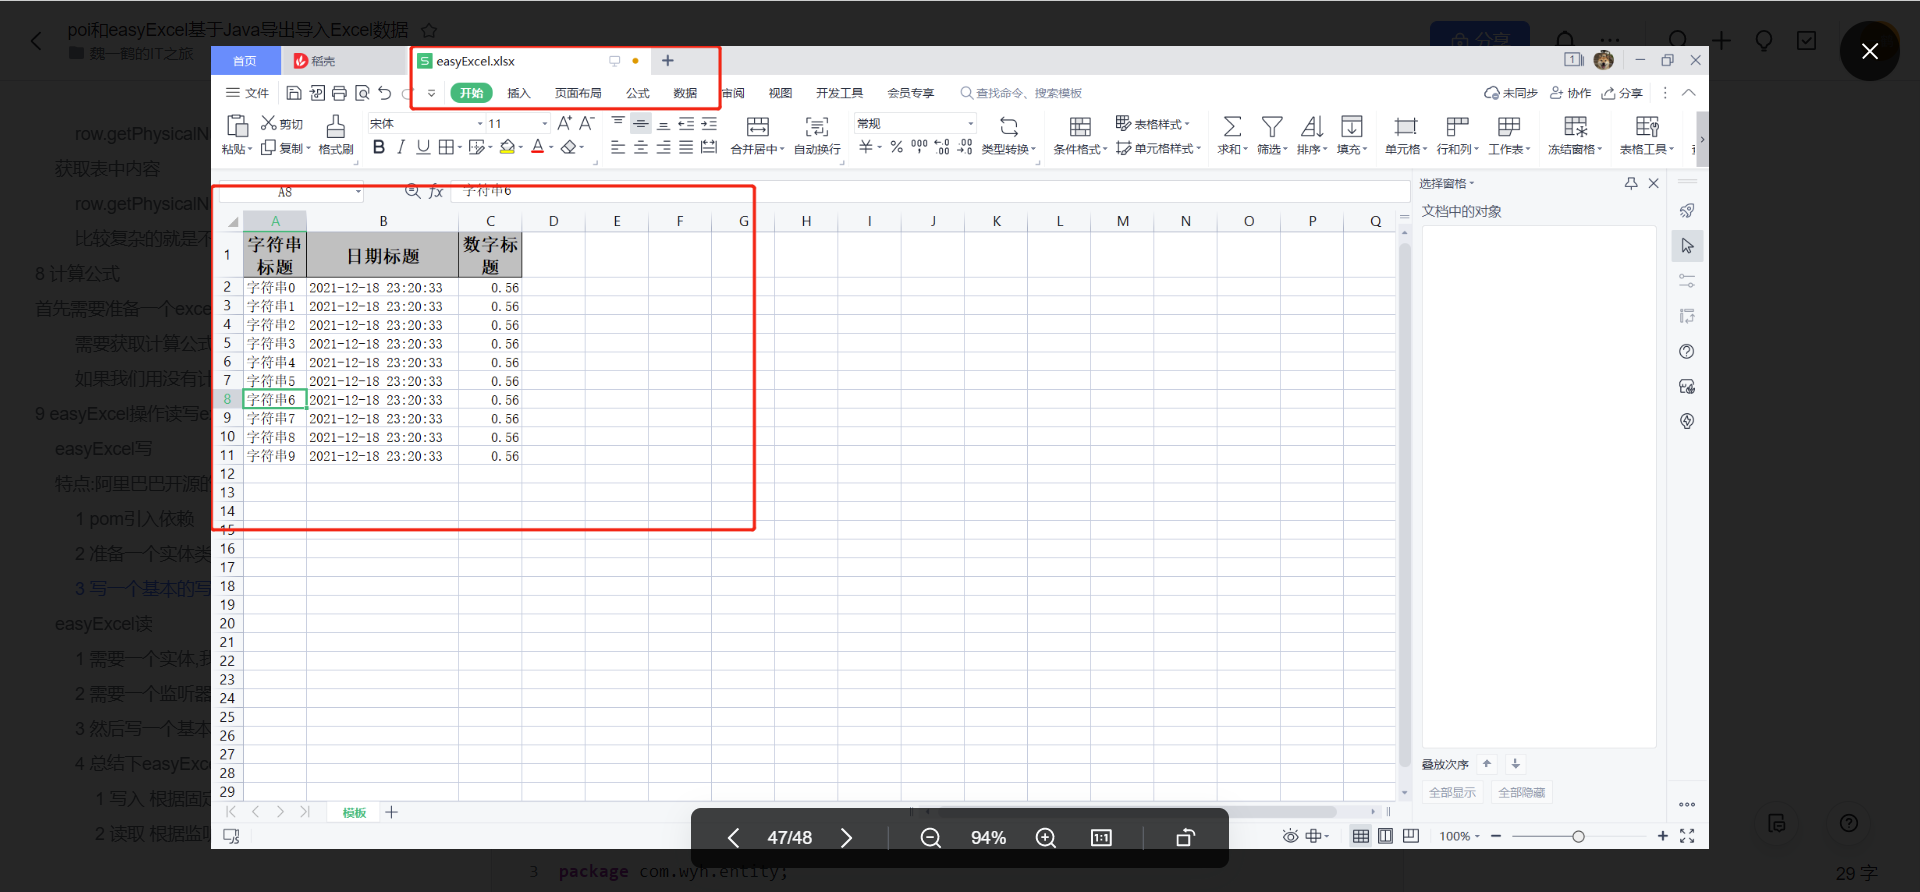Switch to 视图 (View) ribbon tab
The image size is (1920, 892).
click(x=780, y=93)
